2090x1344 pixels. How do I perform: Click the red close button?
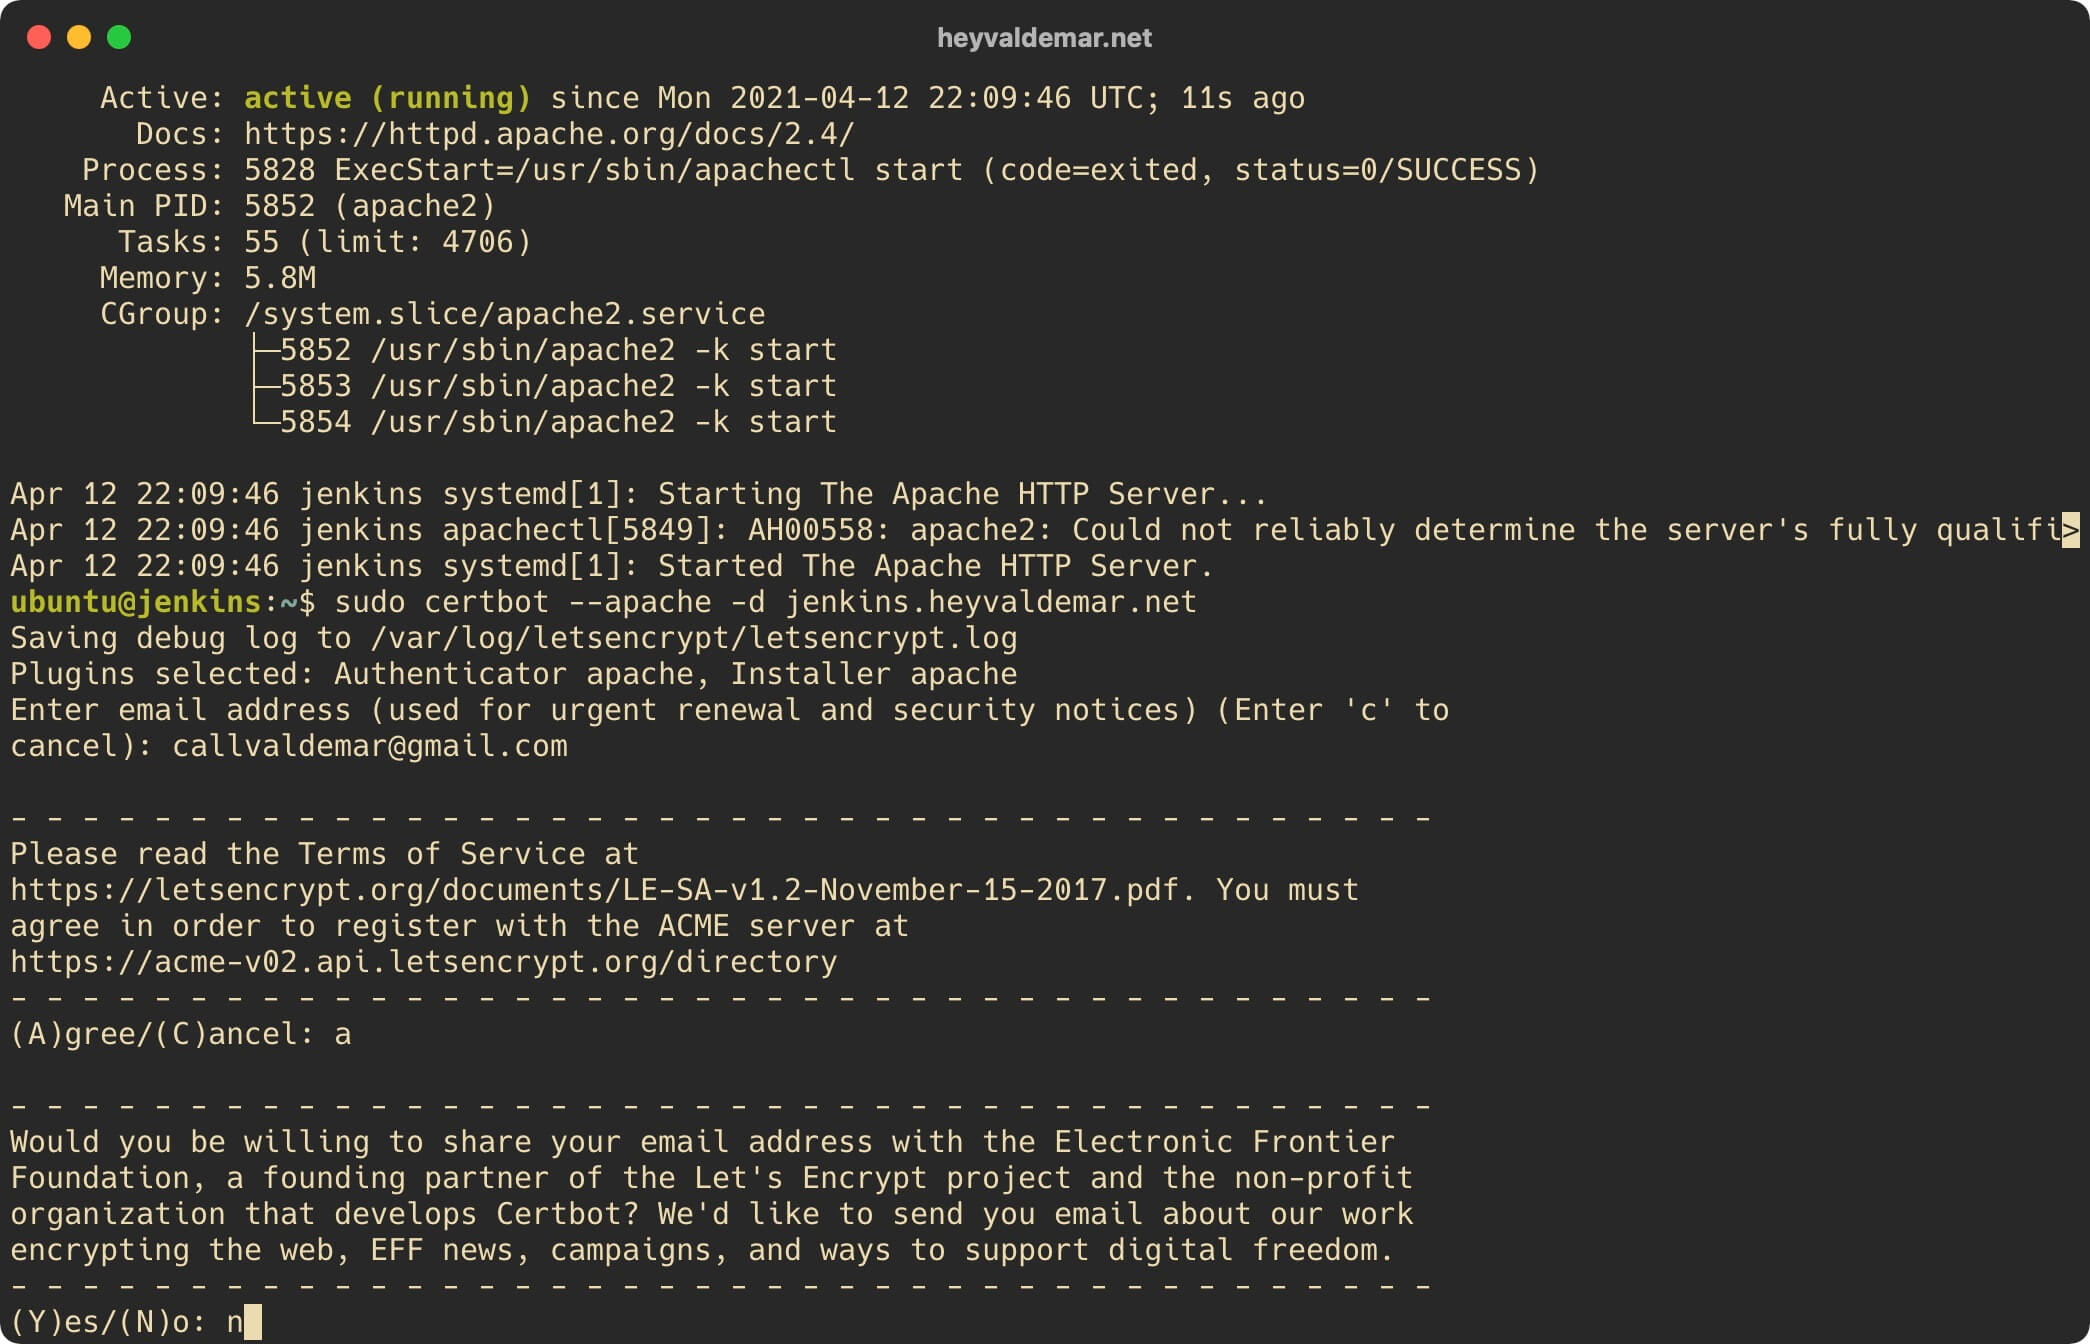[41, 34]
